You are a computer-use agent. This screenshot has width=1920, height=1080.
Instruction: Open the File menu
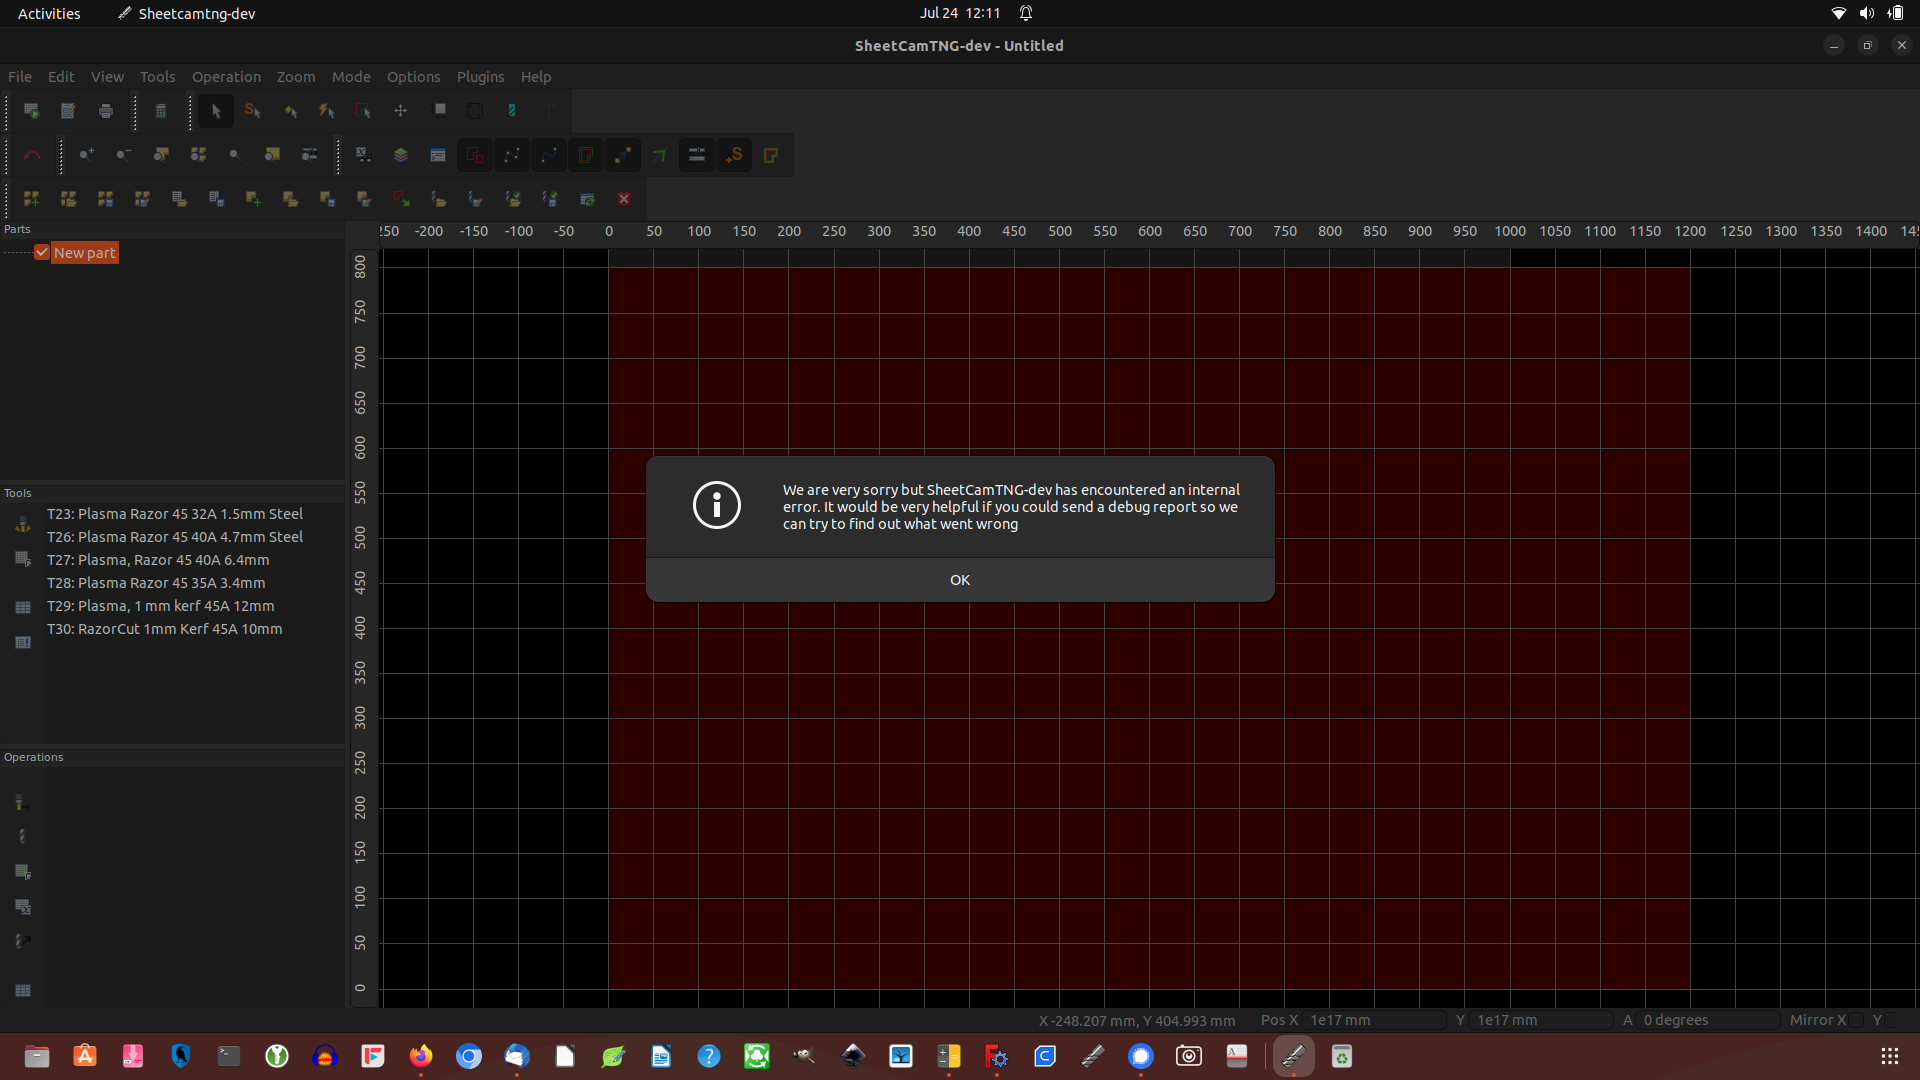pos(20,77)
